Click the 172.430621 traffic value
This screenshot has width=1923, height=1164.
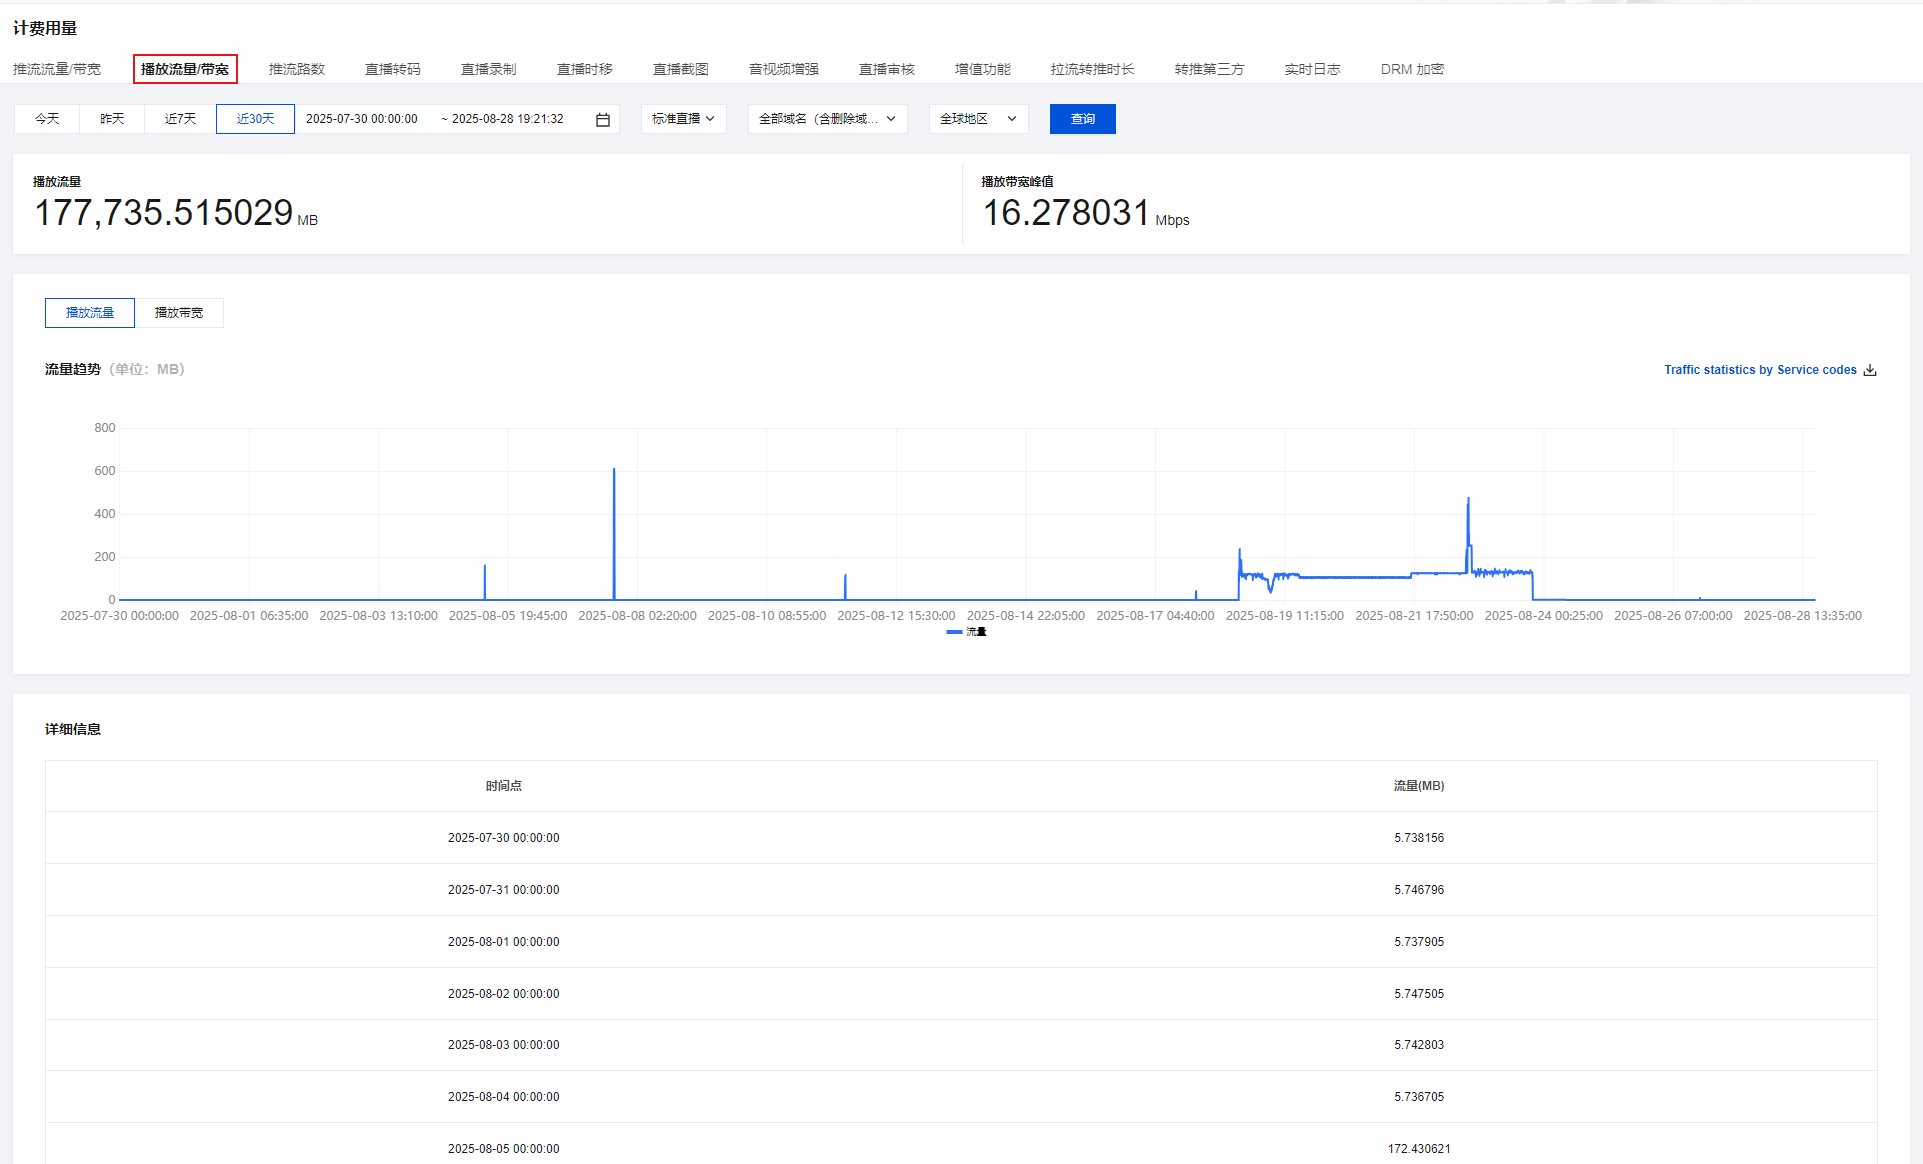click(x=1419, y=1149)
